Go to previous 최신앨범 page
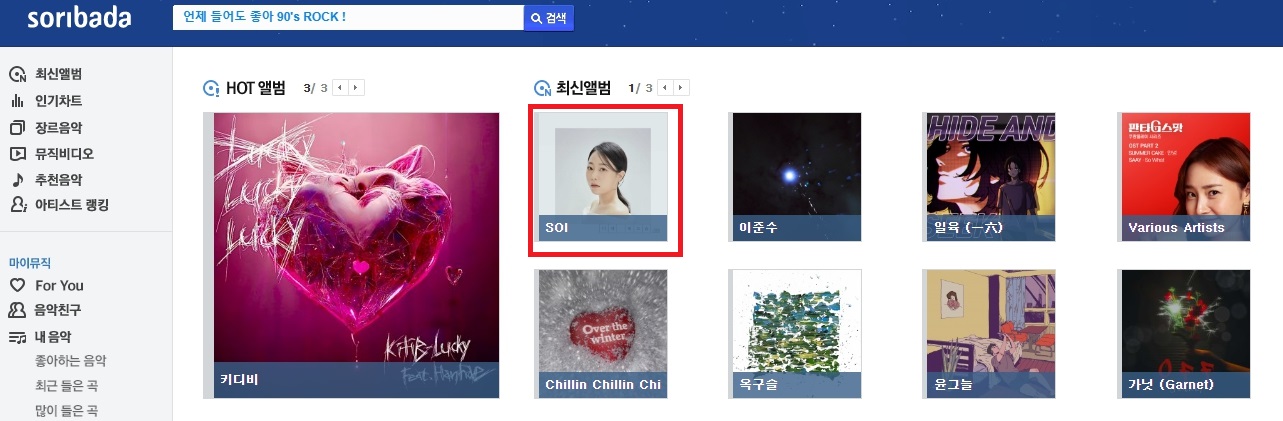The width and height of the screenshot is (1283, 421). coord(664,88)
